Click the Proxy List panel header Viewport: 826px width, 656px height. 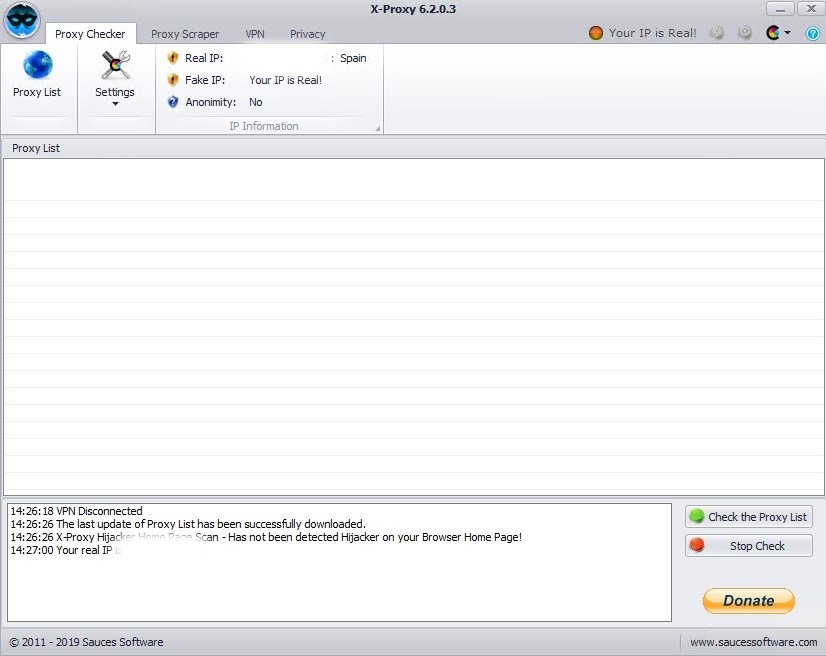click(413, 148)
